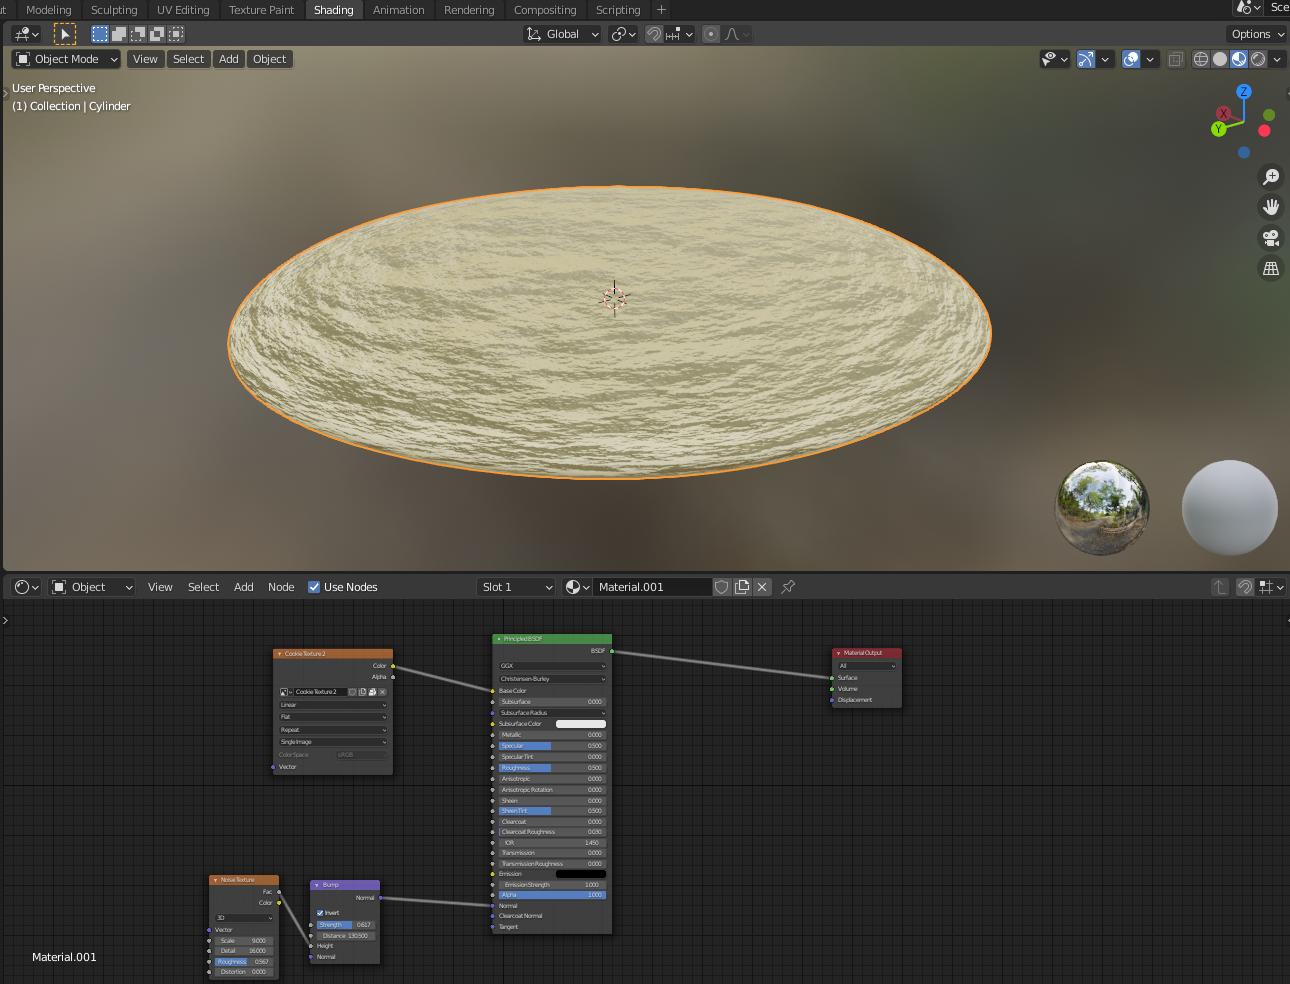Click the pan view hand icon
Image resolution: width=1290 pixels, height=984 pixels.
click(x=1271, y=207)
